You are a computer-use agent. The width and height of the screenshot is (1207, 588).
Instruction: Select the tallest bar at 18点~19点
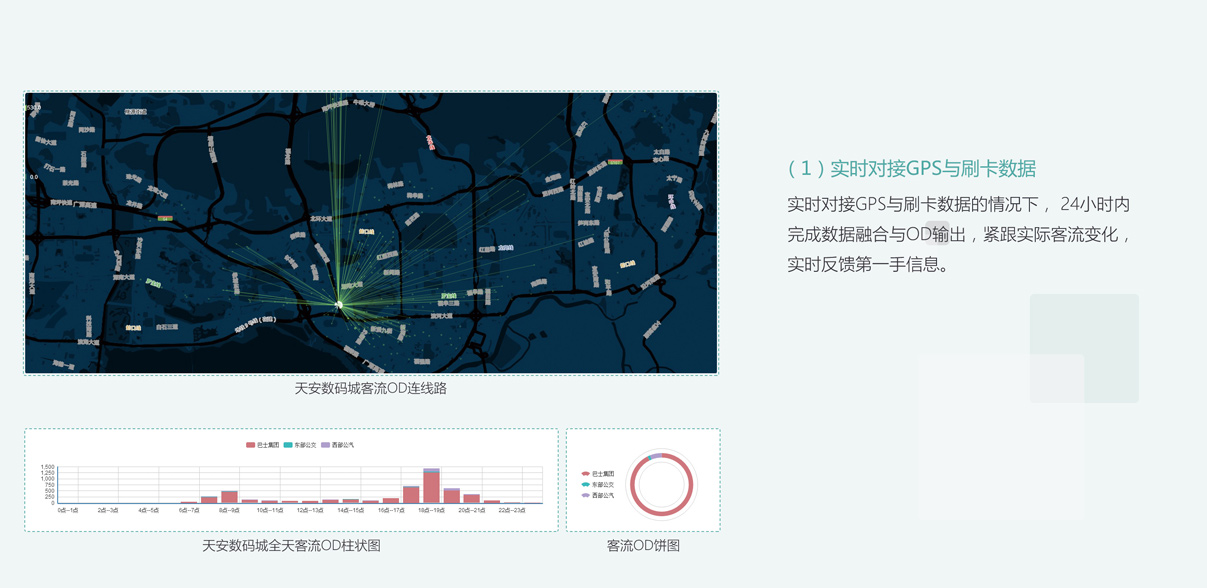coord(431,488)
